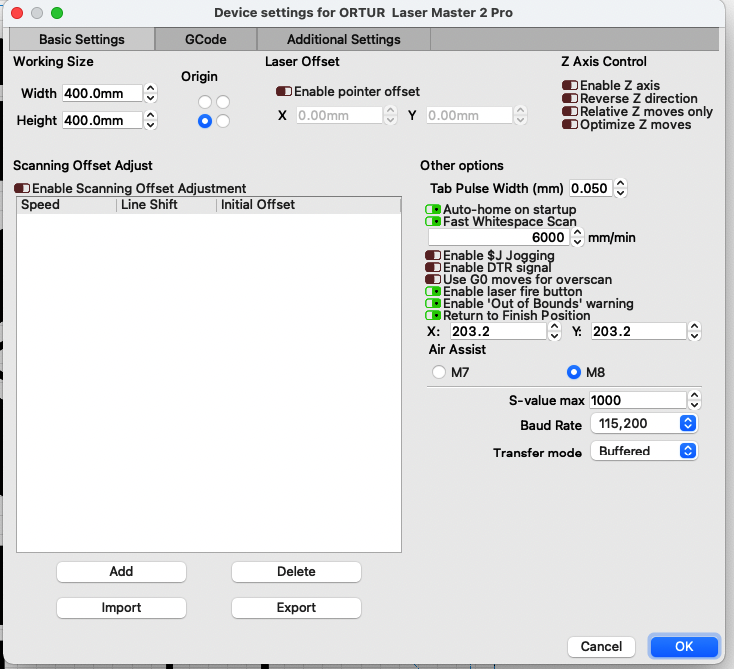Open the GCode tab
This screenshot has height=669, width=734.
point(206,39)
